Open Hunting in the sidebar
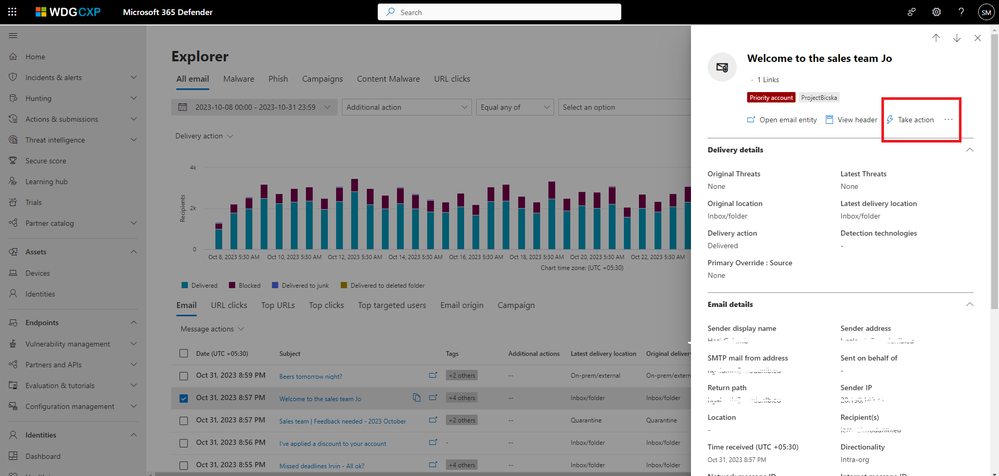Viewport: 999px width, 476px height. pos(38,98)
